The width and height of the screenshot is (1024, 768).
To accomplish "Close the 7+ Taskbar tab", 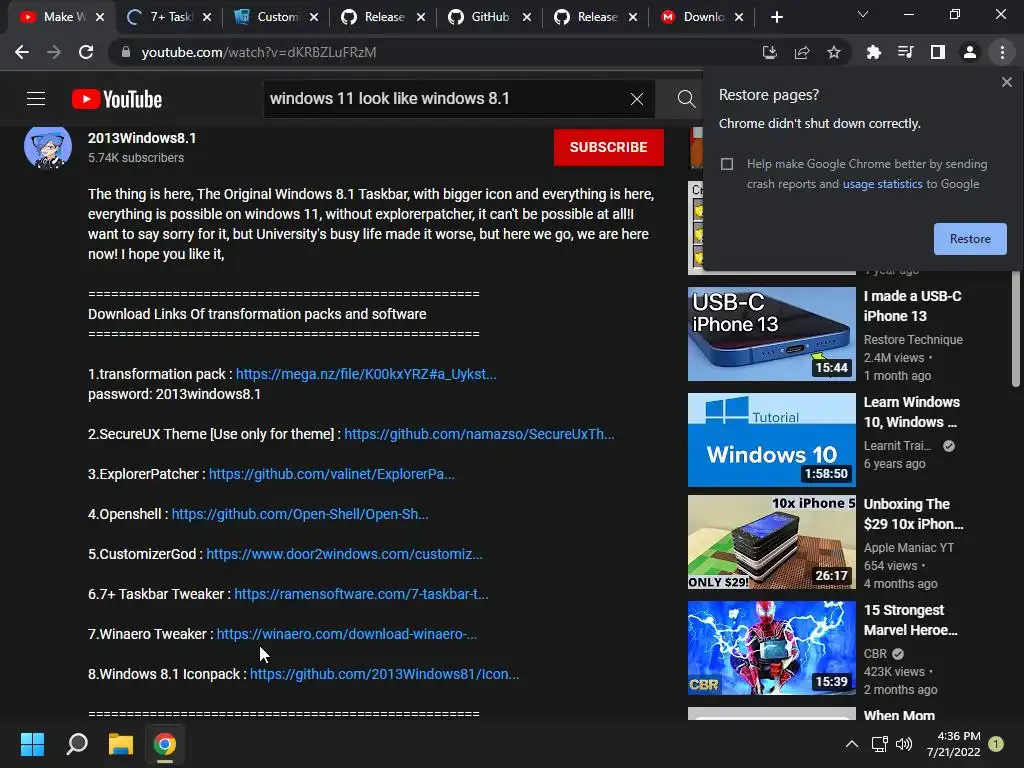I will pyautogui.click(x=207, y=17).
